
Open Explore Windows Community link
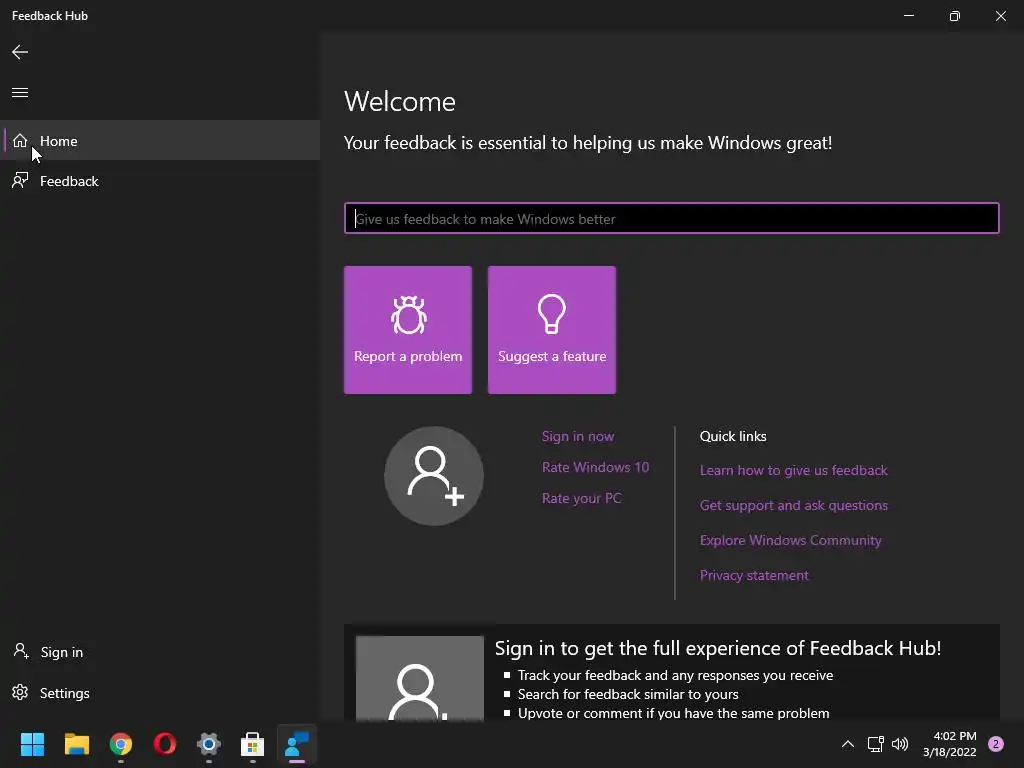(x=790, y=540)
